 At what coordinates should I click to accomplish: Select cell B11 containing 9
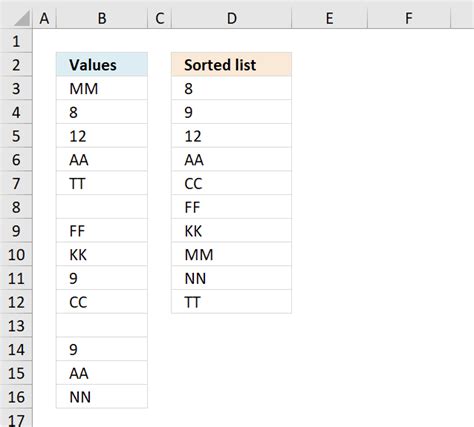click(x=102, y=278)
